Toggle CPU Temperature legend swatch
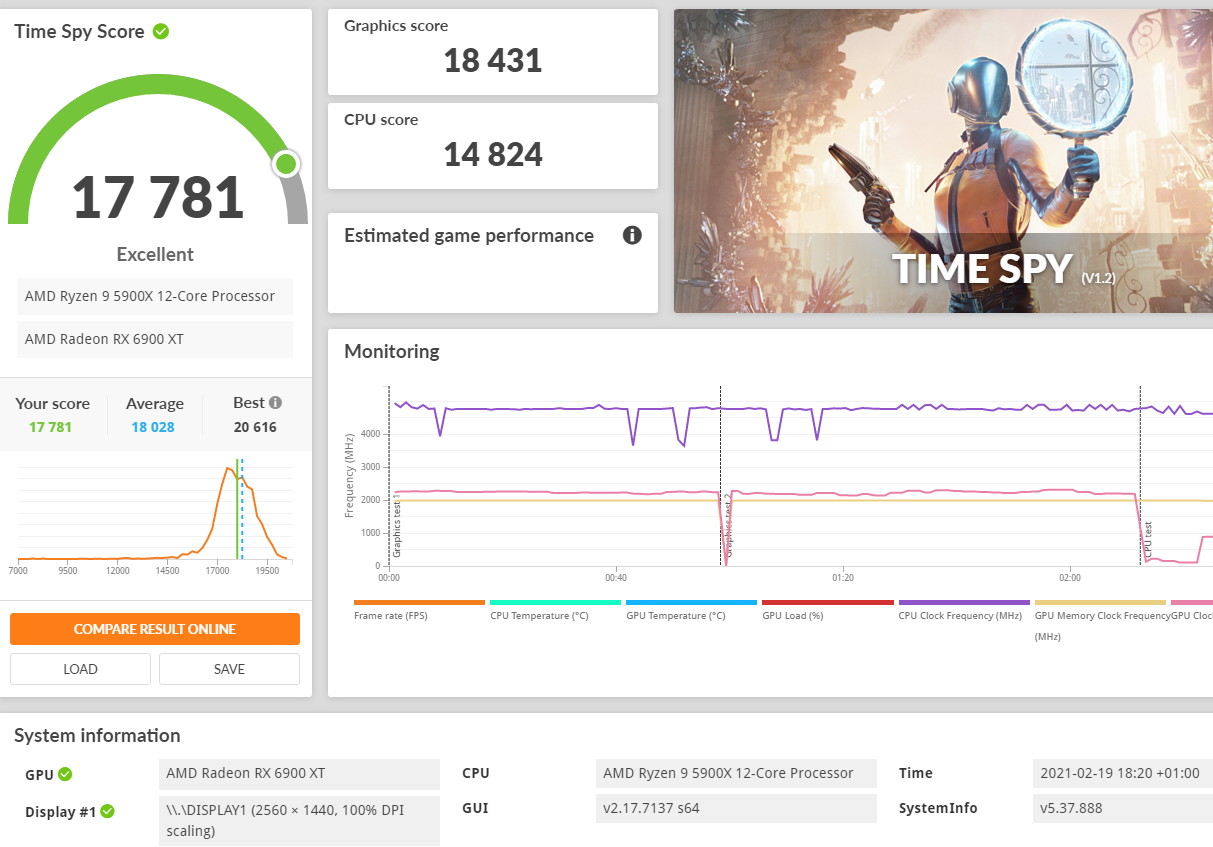 point(555,602)
